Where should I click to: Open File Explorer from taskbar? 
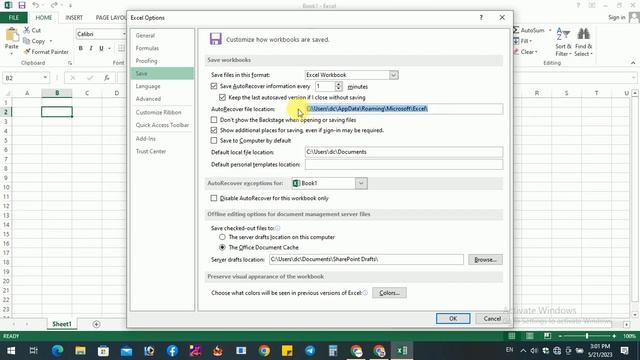(80, 351)
